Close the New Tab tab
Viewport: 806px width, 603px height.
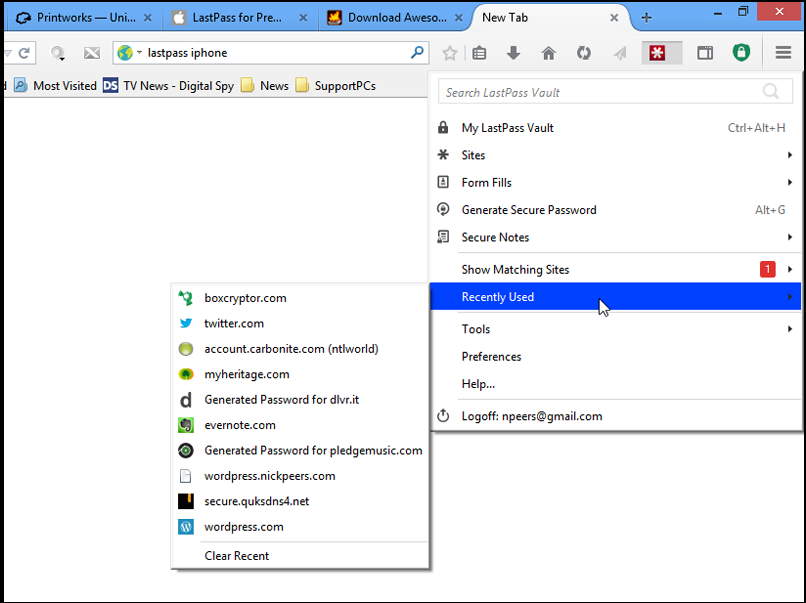pos(614,18)
